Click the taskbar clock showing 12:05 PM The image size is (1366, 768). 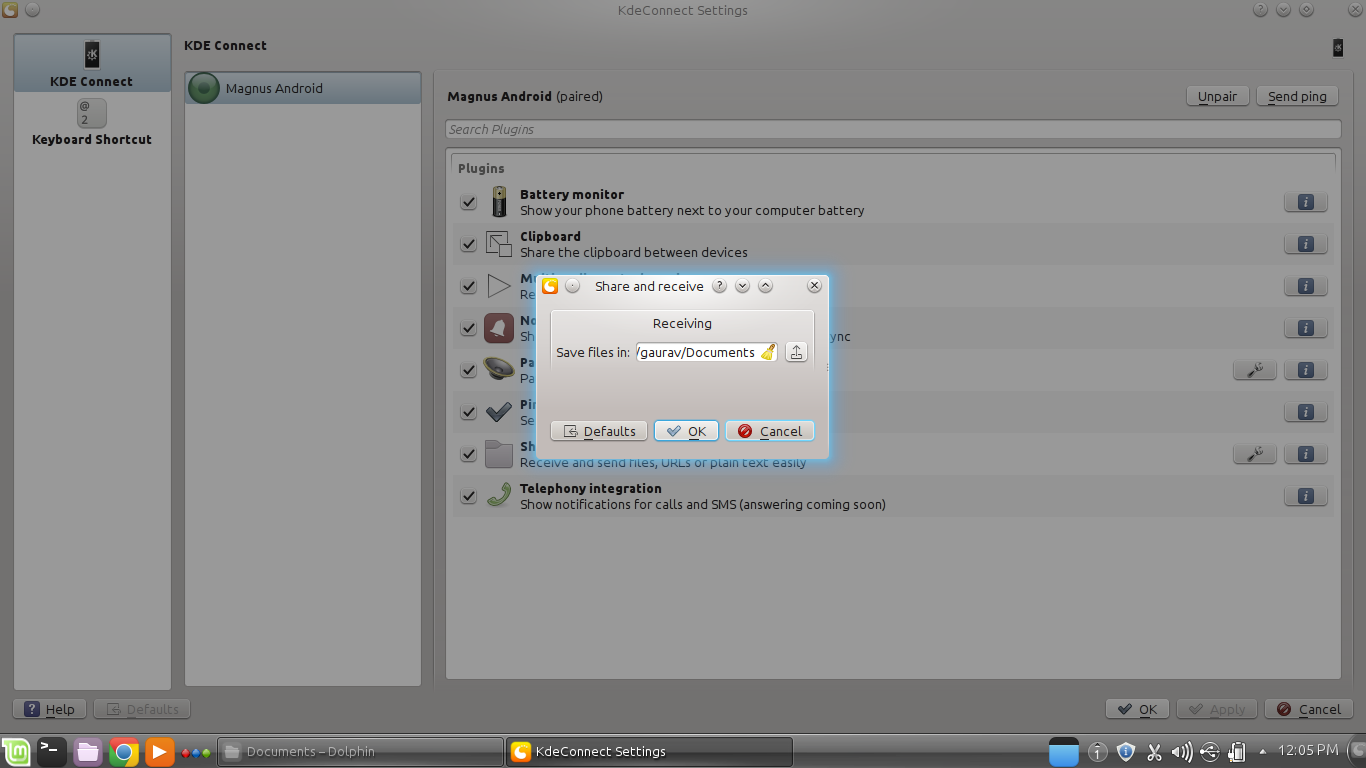pos(1307,751)
